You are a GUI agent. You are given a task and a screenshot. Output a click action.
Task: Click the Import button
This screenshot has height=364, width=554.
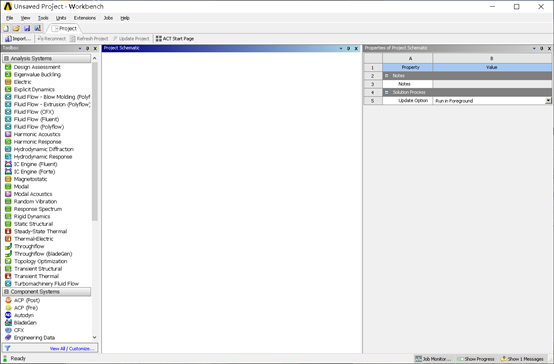click(x=18, y=39)
